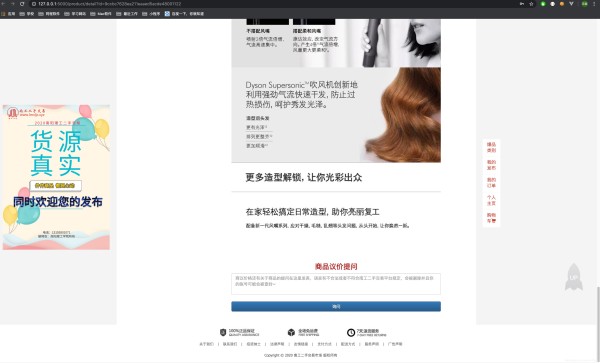The height and width of the screenshot is (363, 600).
Task: Open the 货源真实 advertisement banner
Action: coord(56,177)
